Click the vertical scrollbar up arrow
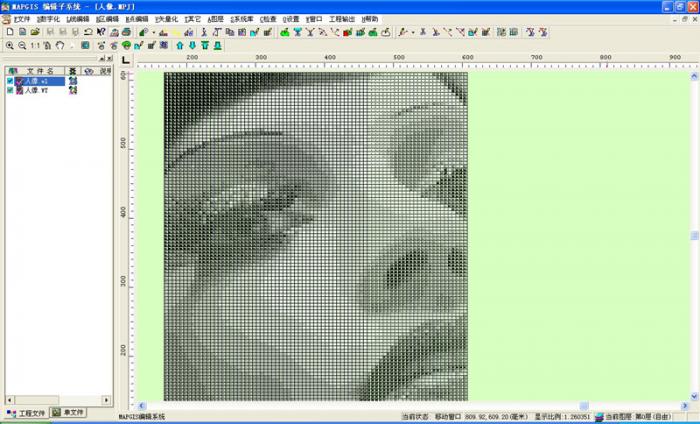This screenshot has height=424, width=700. coord(694,60)
